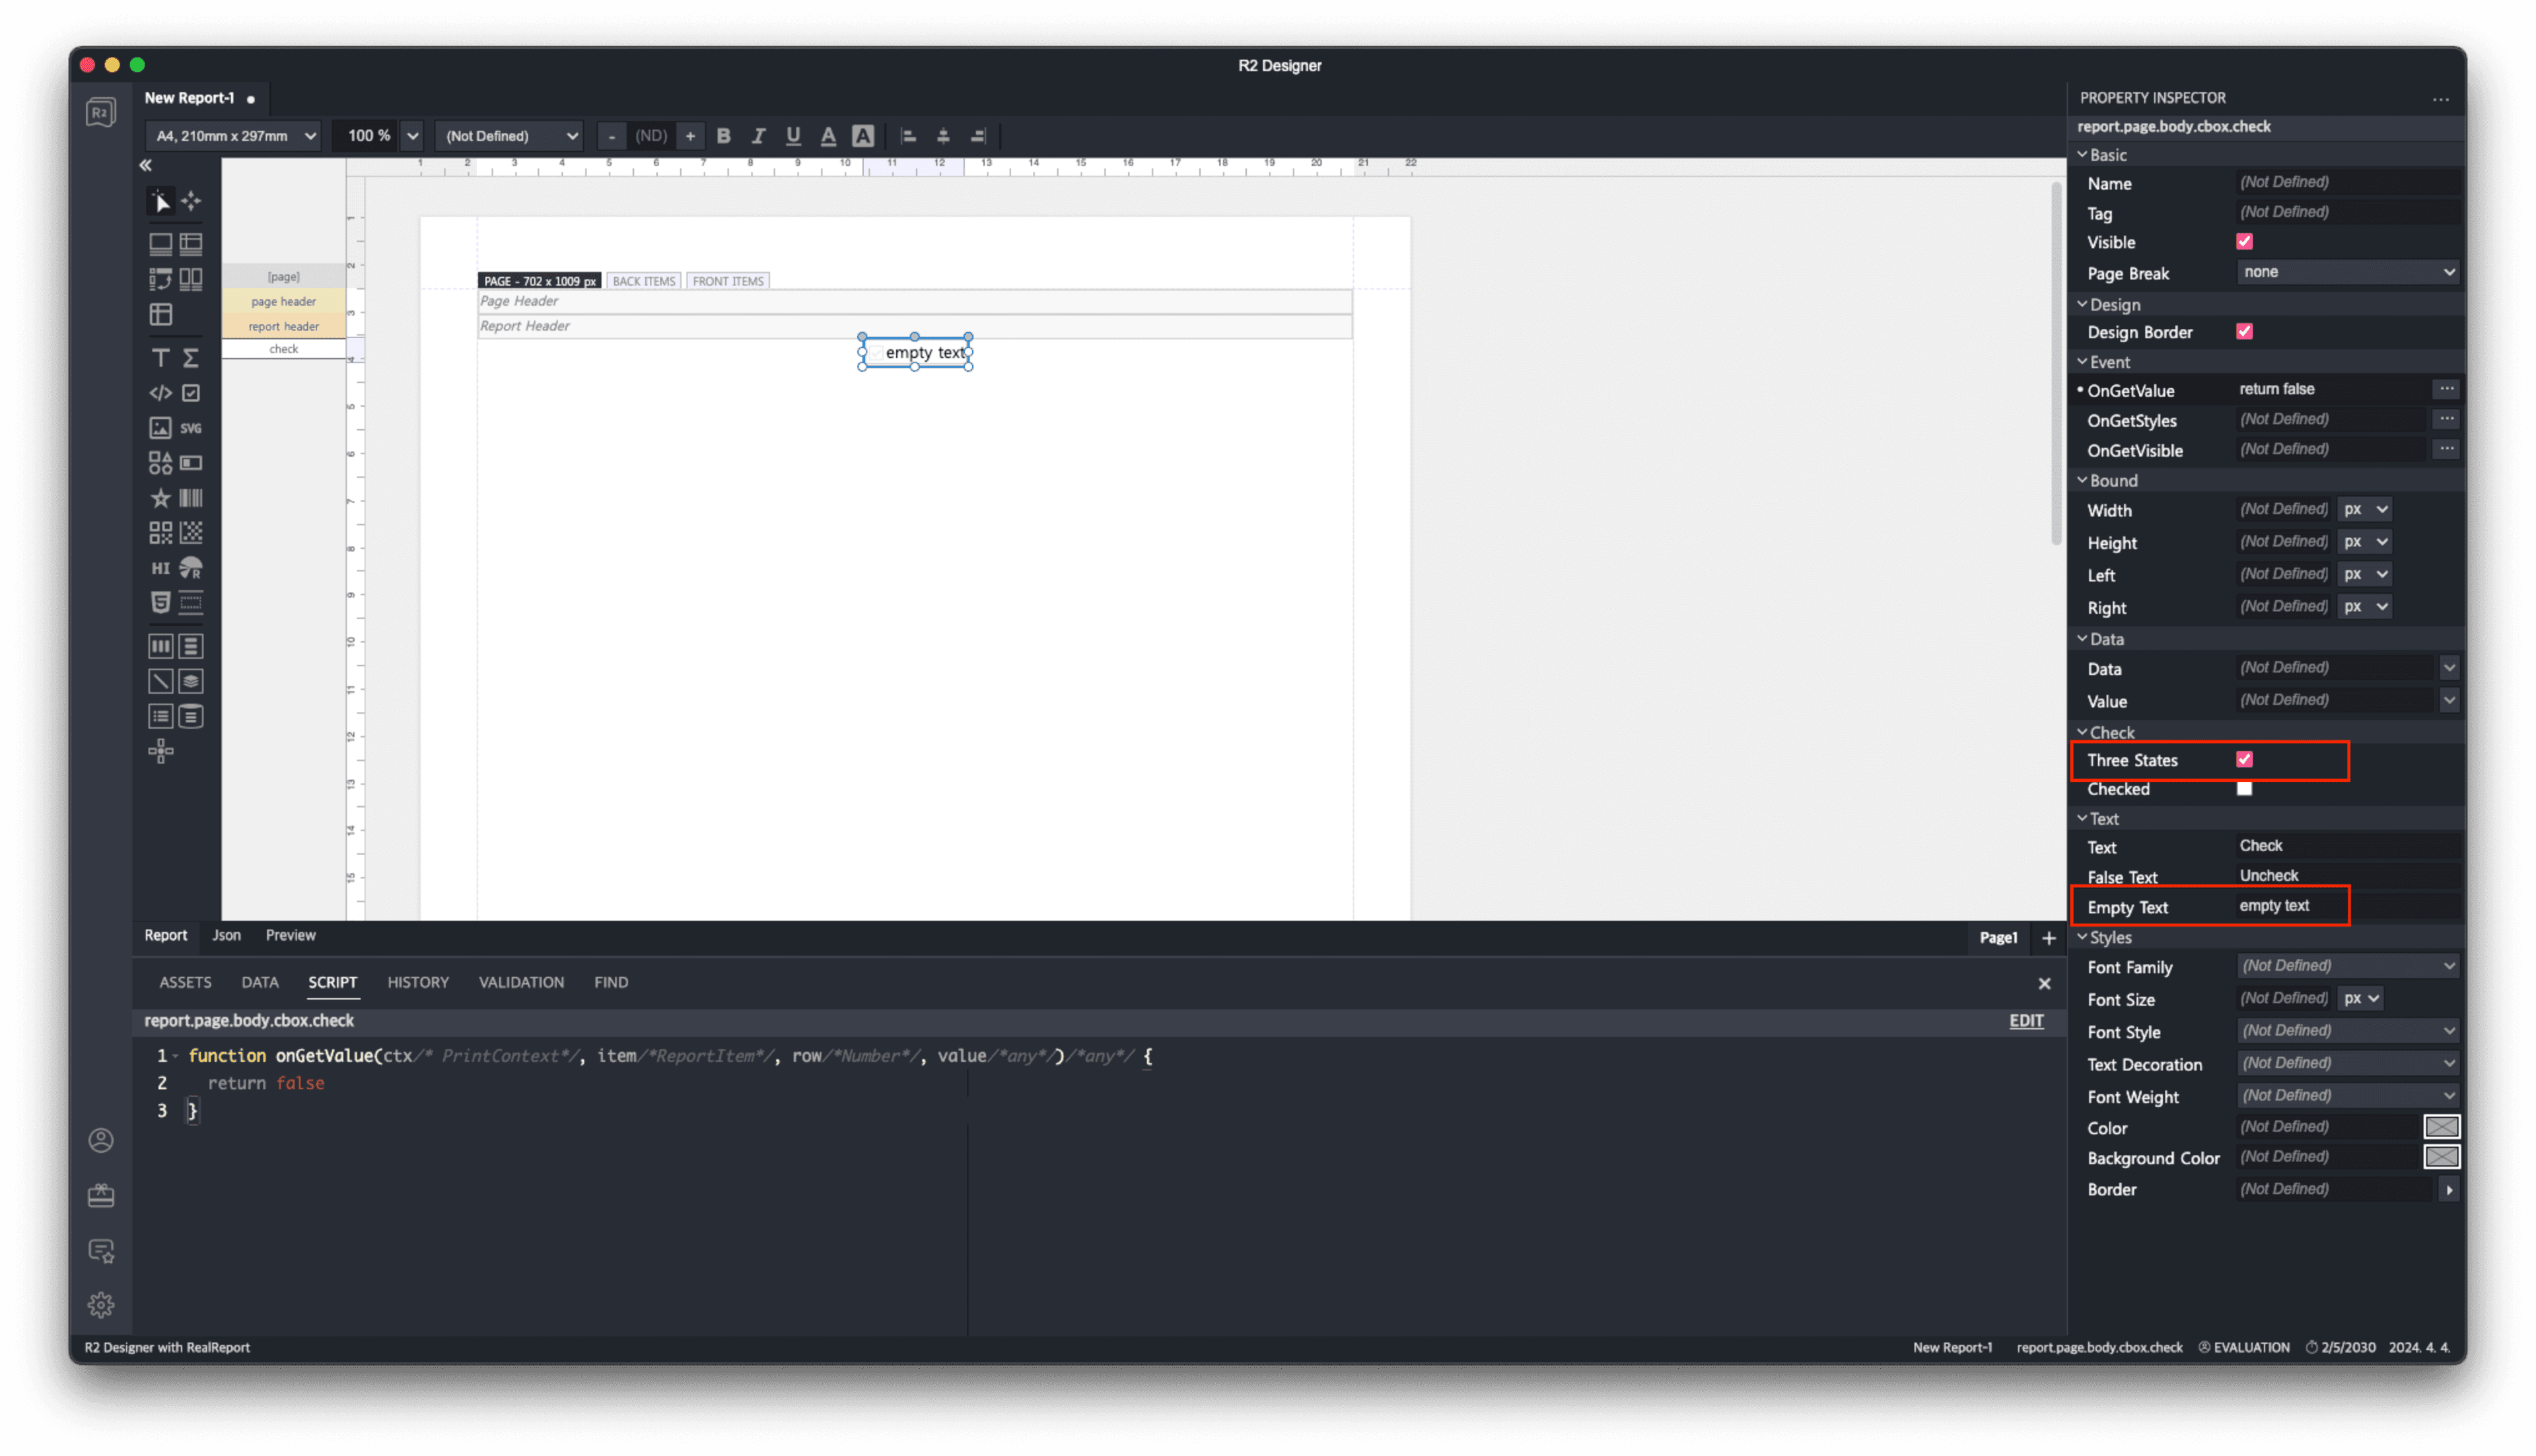
Task: Insert a Checkbox item tool
Action: tap(191, 393)
